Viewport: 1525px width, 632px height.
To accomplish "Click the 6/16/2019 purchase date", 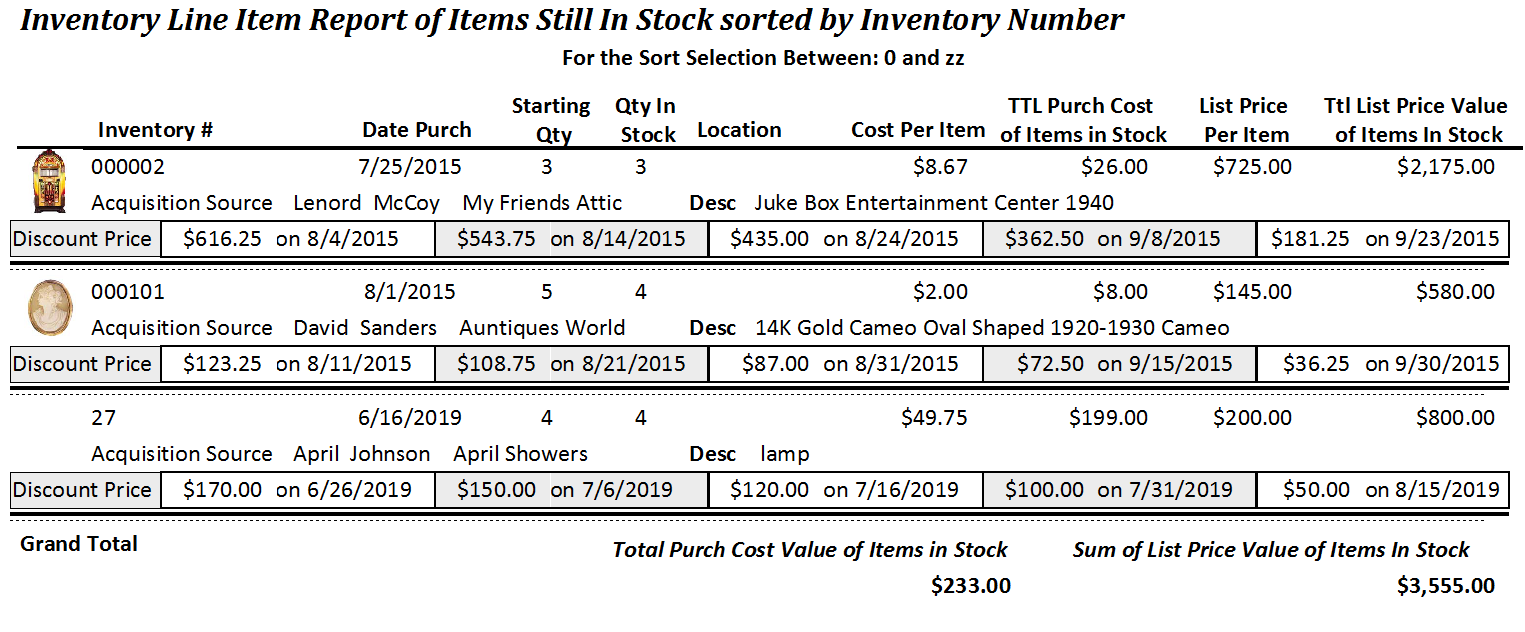I will pos(410,418).
